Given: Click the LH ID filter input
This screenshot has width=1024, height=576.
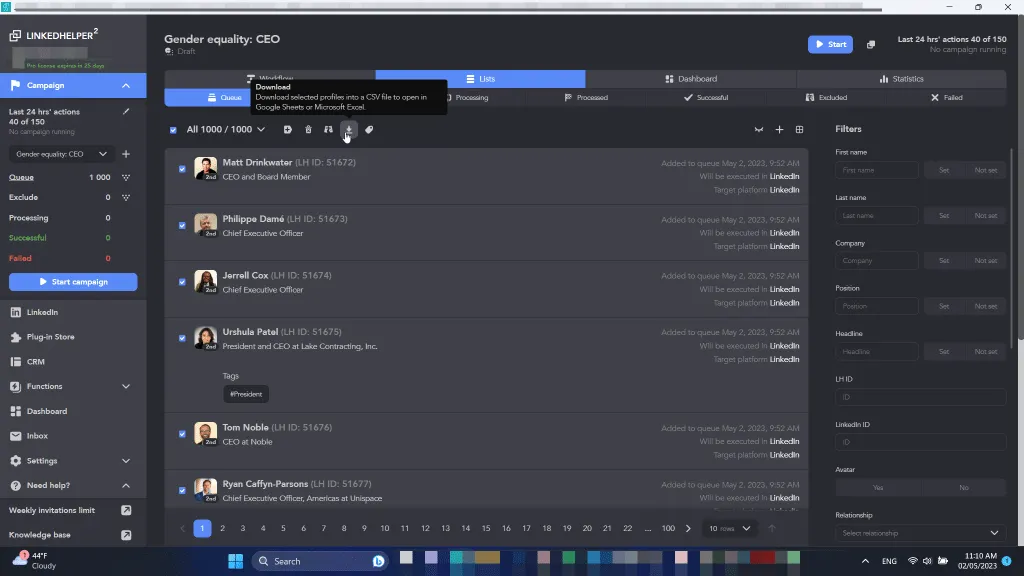Looking at the screenshot, I should (920, 397).
